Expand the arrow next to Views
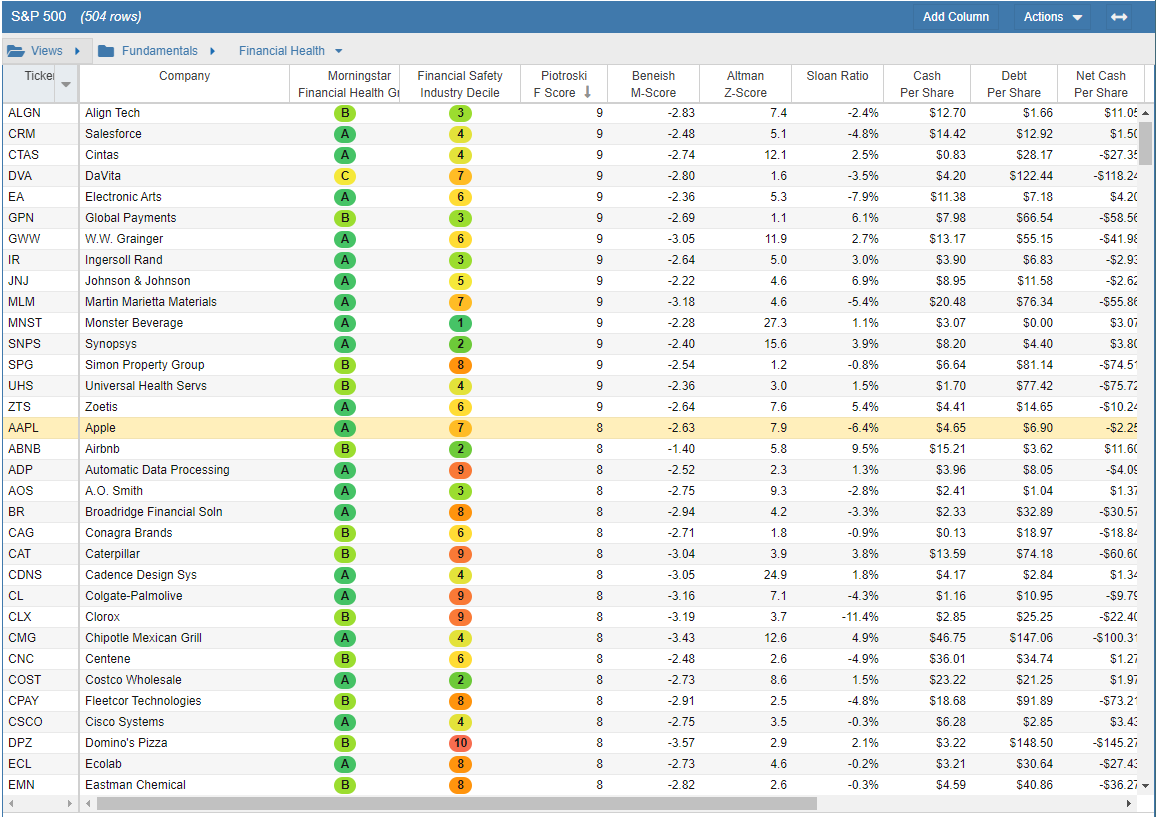Viewport: 1156px width, 817px height. 77,51
